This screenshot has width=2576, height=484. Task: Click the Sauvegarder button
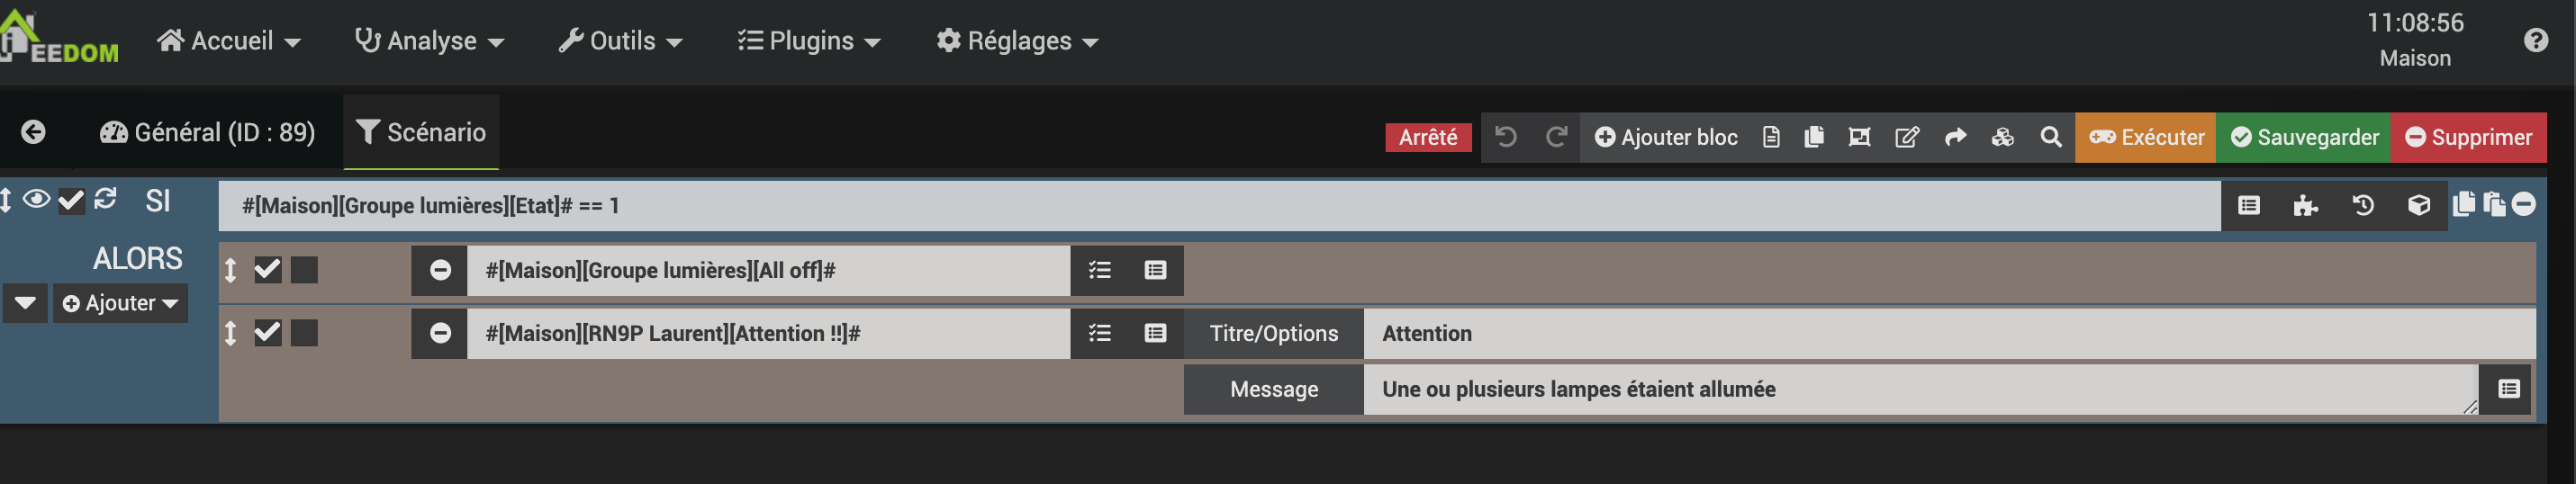(x=2304, y=137)
